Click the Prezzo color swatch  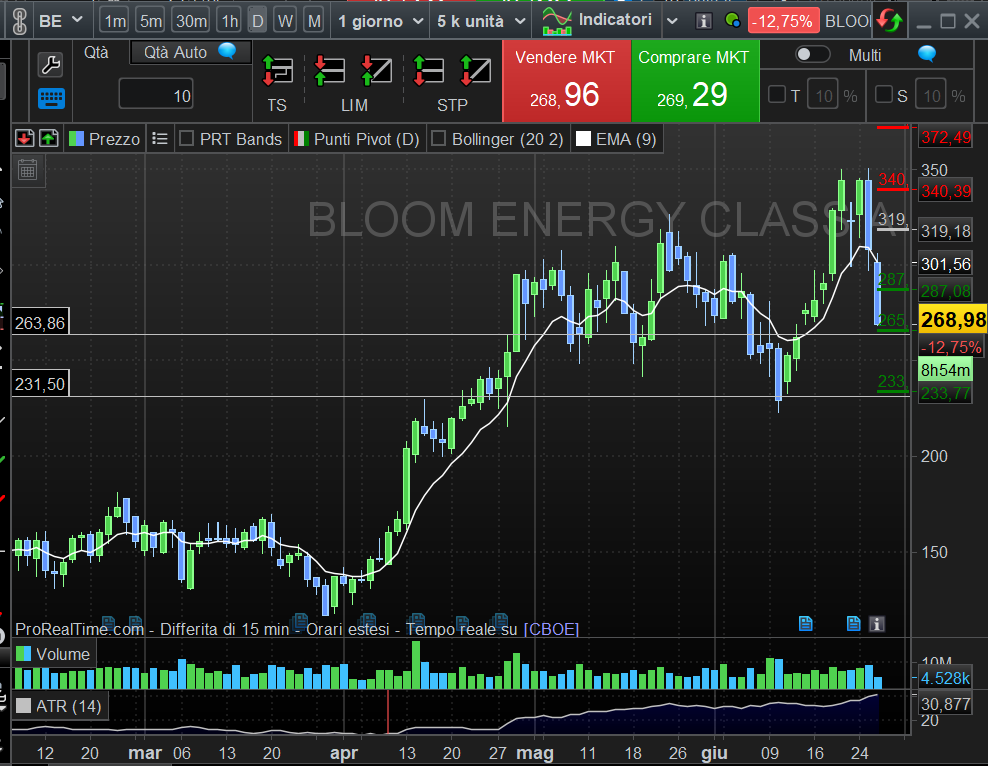coord(76,139)
